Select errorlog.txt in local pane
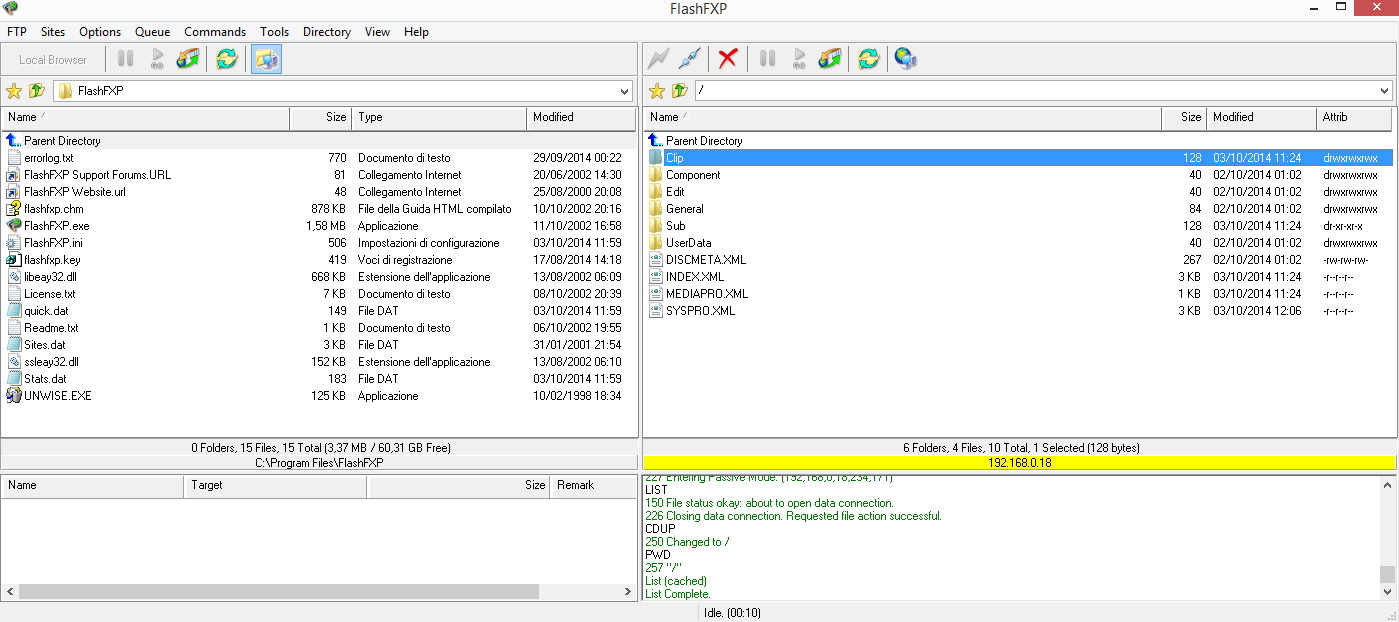This screenshot has width=1399, height=622. click(48, 158)
